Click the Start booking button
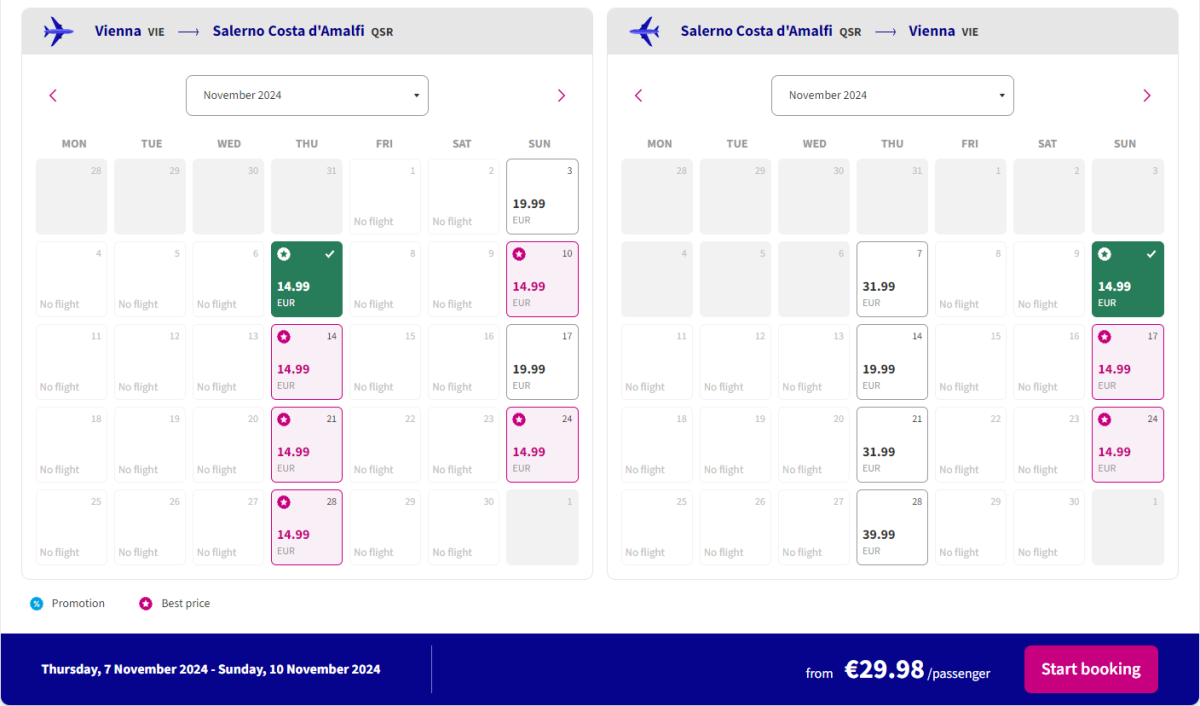 point(1090,669)
